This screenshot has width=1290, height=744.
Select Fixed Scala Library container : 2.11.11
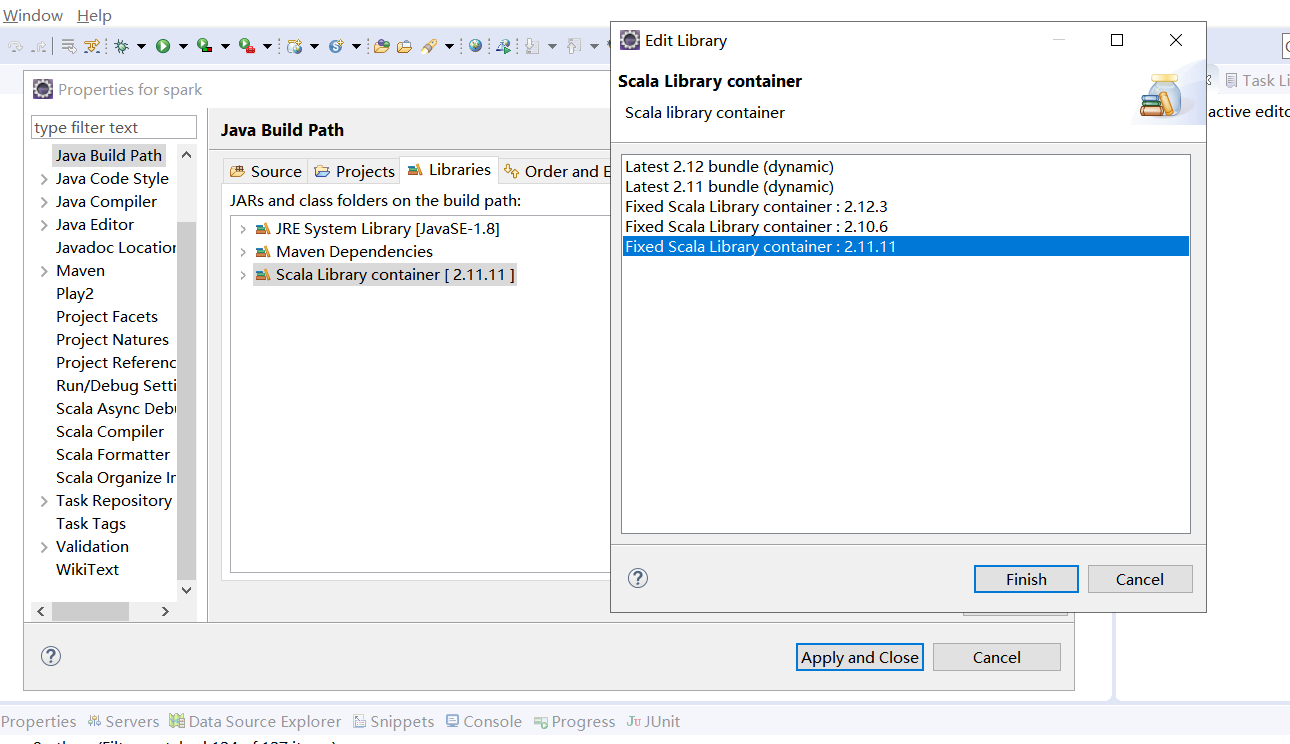[906, 246]
